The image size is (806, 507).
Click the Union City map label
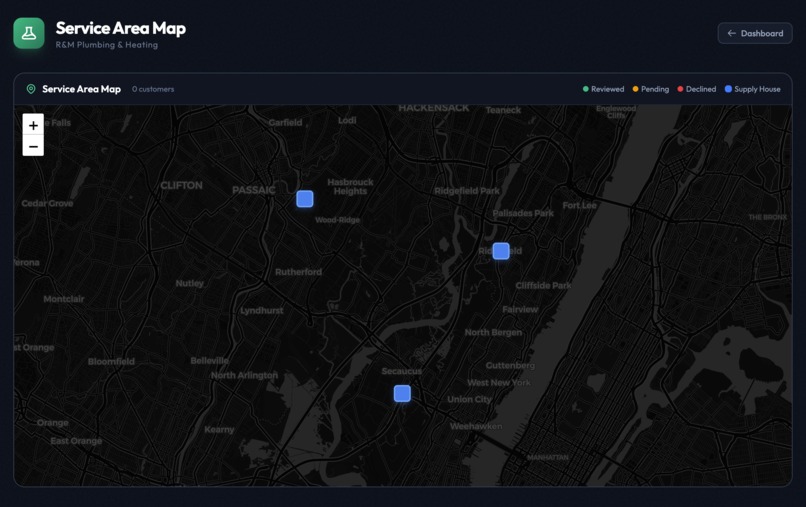point(469,399)
